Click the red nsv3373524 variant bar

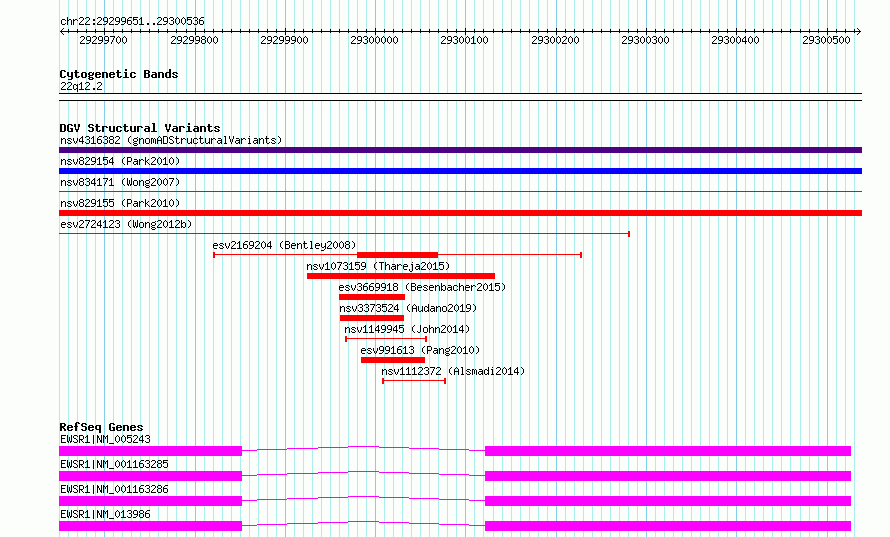[372, 318]
